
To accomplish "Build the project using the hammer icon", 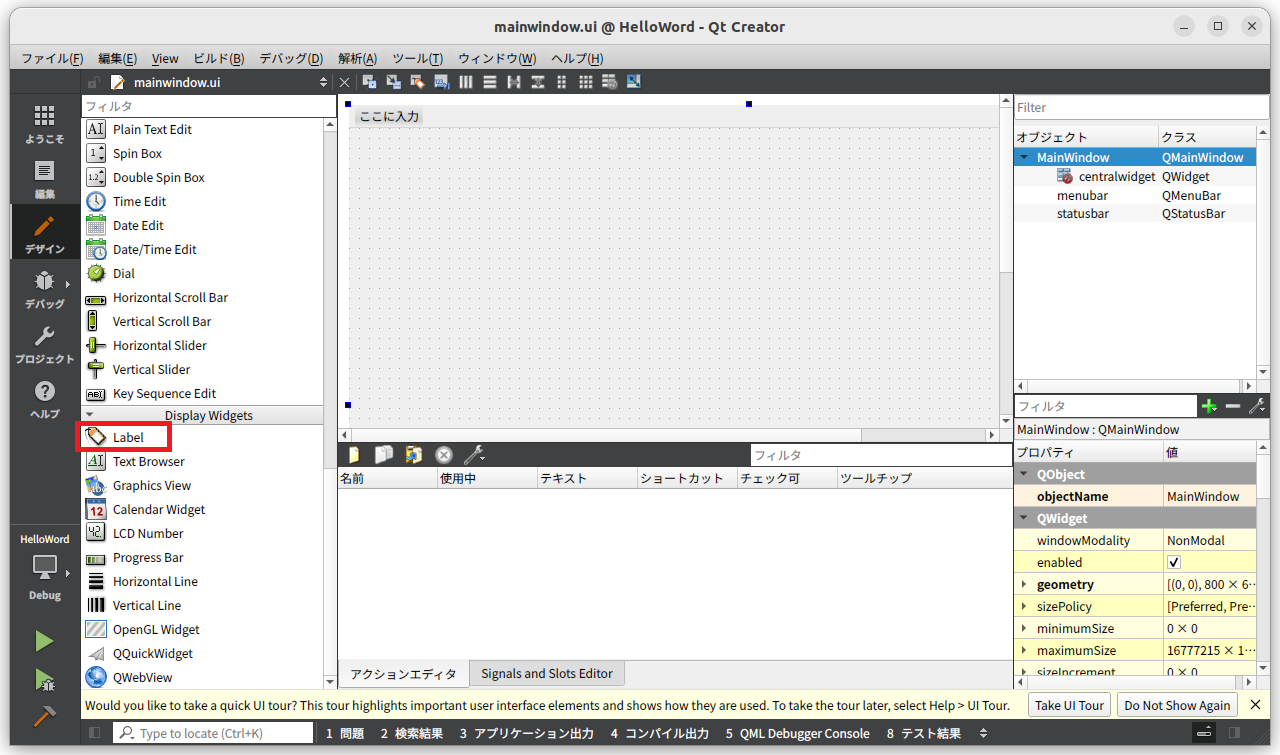I will [44, 716].
